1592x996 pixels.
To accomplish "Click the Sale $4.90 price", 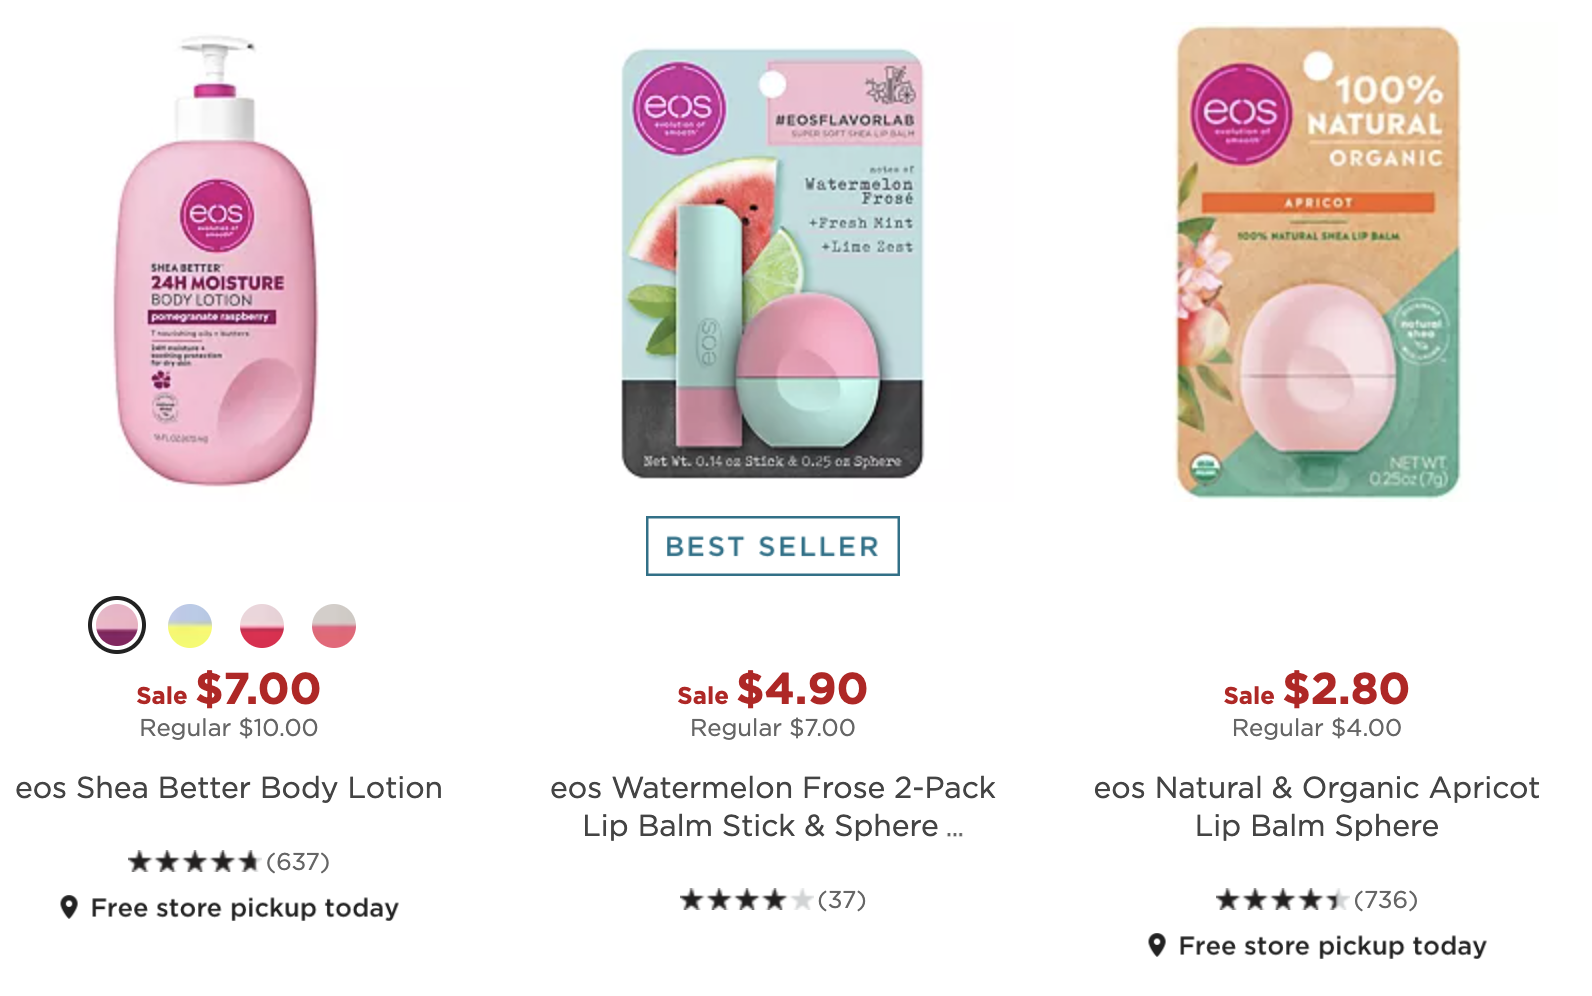I will coord(772,689).
